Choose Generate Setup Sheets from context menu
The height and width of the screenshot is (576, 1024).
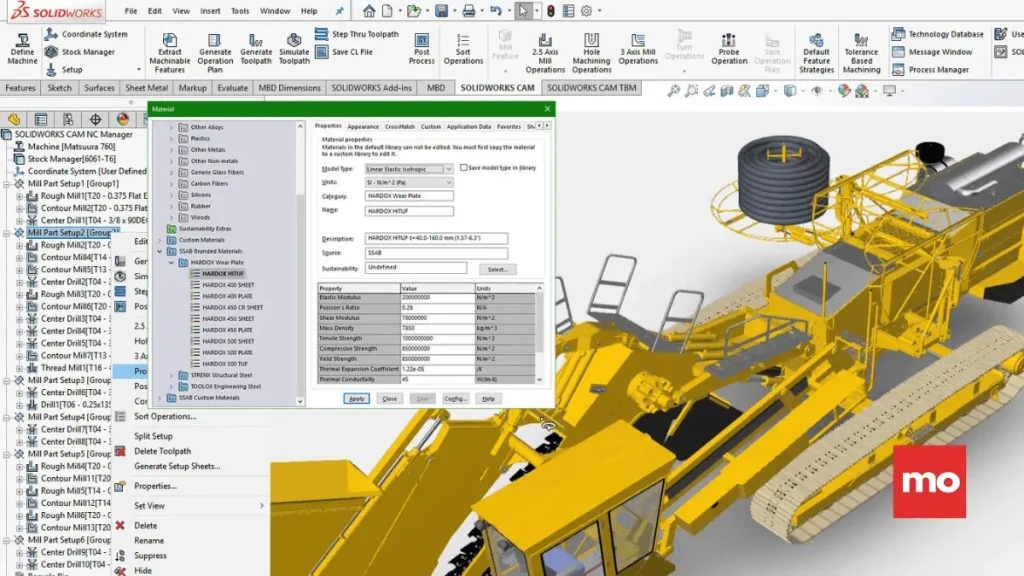[x=177, y=466]
